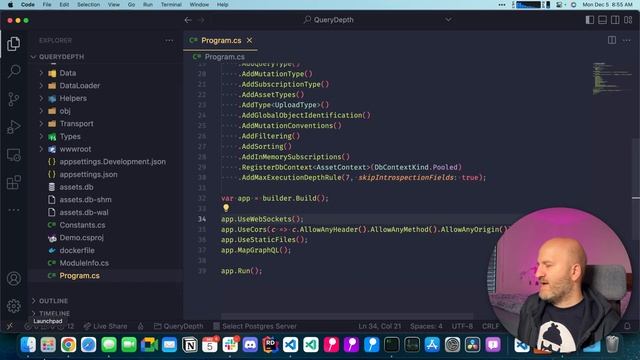Click the lightbulb code action on line 33
Screen dimensions: 640x360
226,208
